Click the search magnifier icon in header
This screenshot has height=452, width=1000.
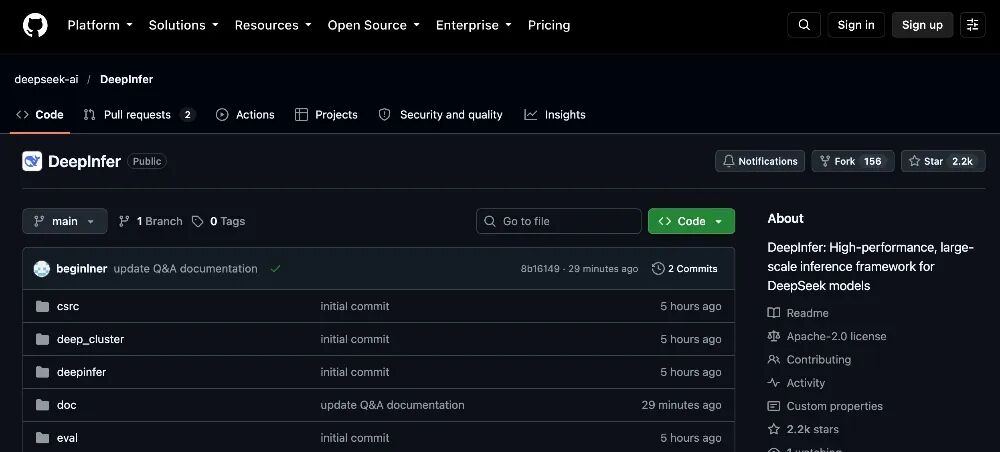pos(804,25)
